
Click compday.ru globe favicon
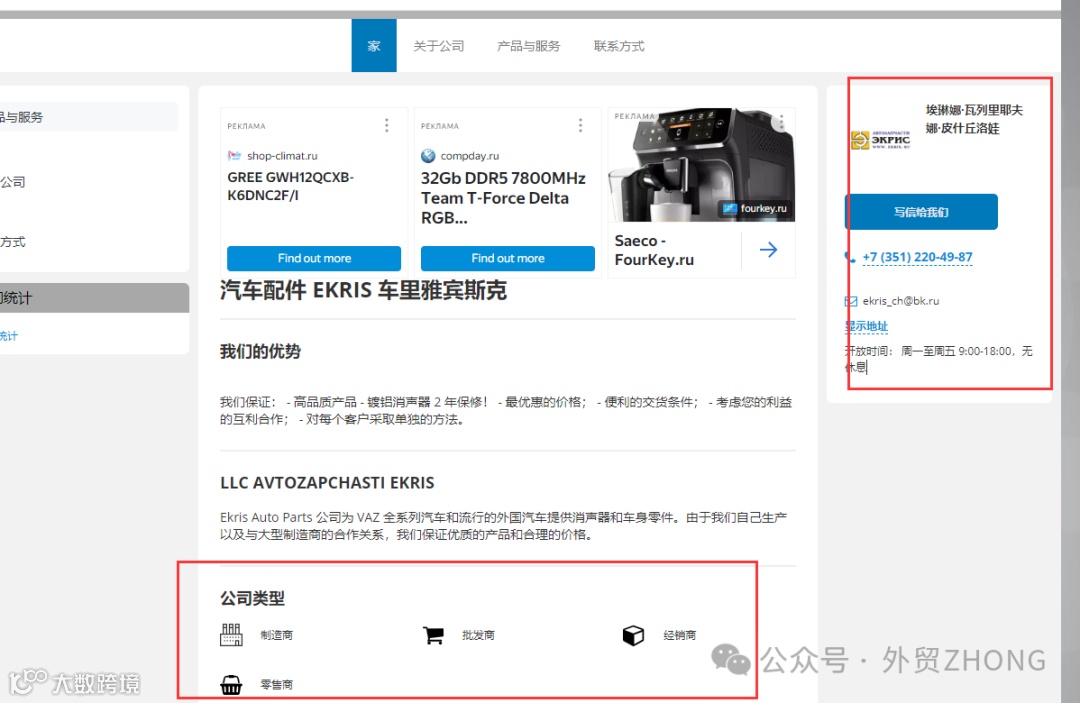tap(428, 156)
